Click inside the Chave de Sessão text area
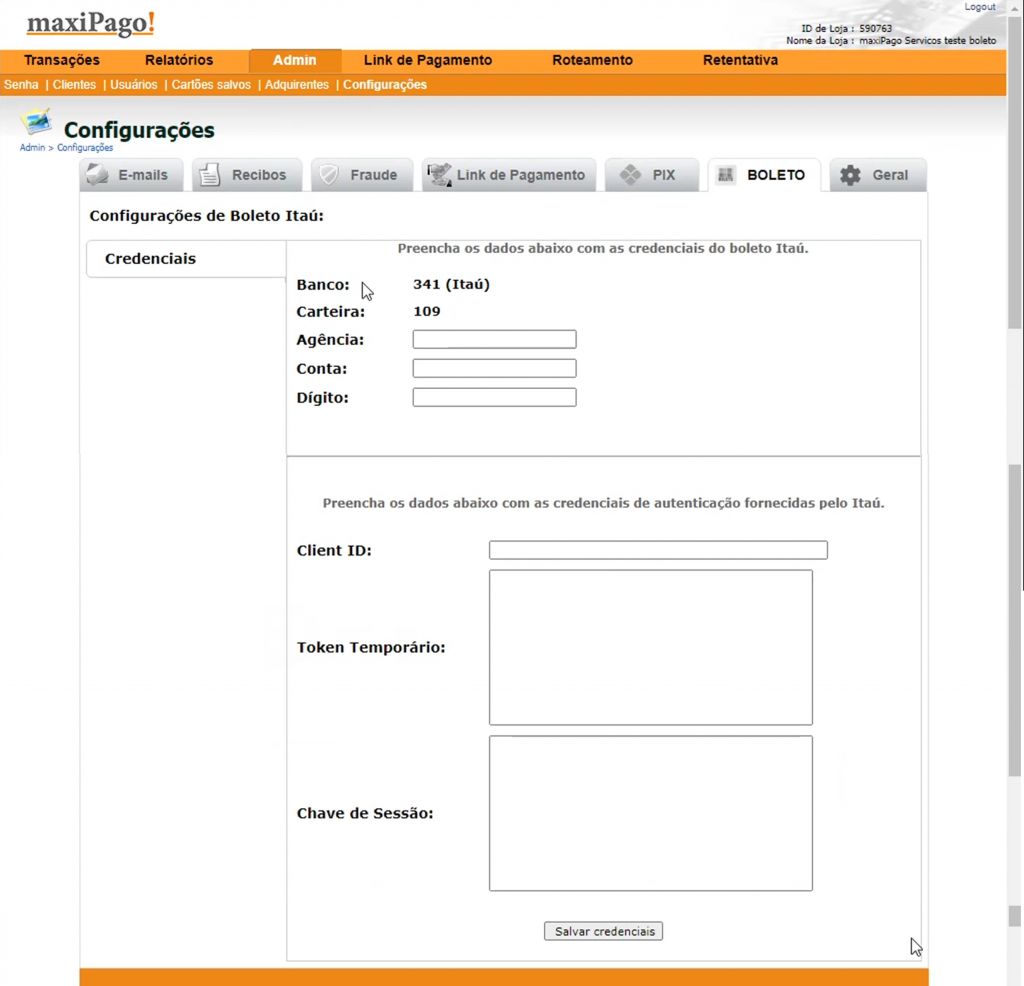This screenshot has width=1024, height=986. pyautogui.click(x=650, y=813)
